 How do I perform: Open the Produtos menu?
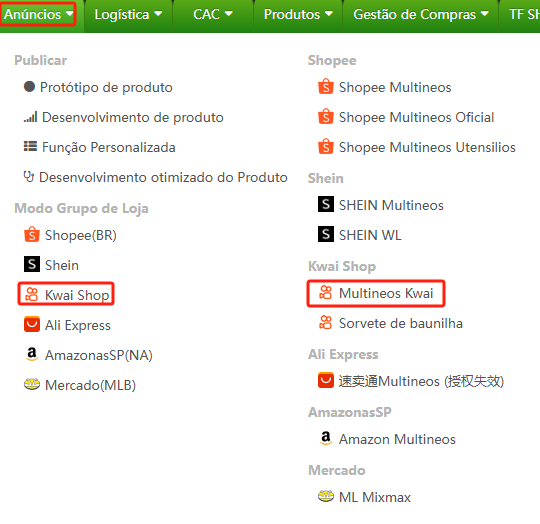[x=298, y=14]
